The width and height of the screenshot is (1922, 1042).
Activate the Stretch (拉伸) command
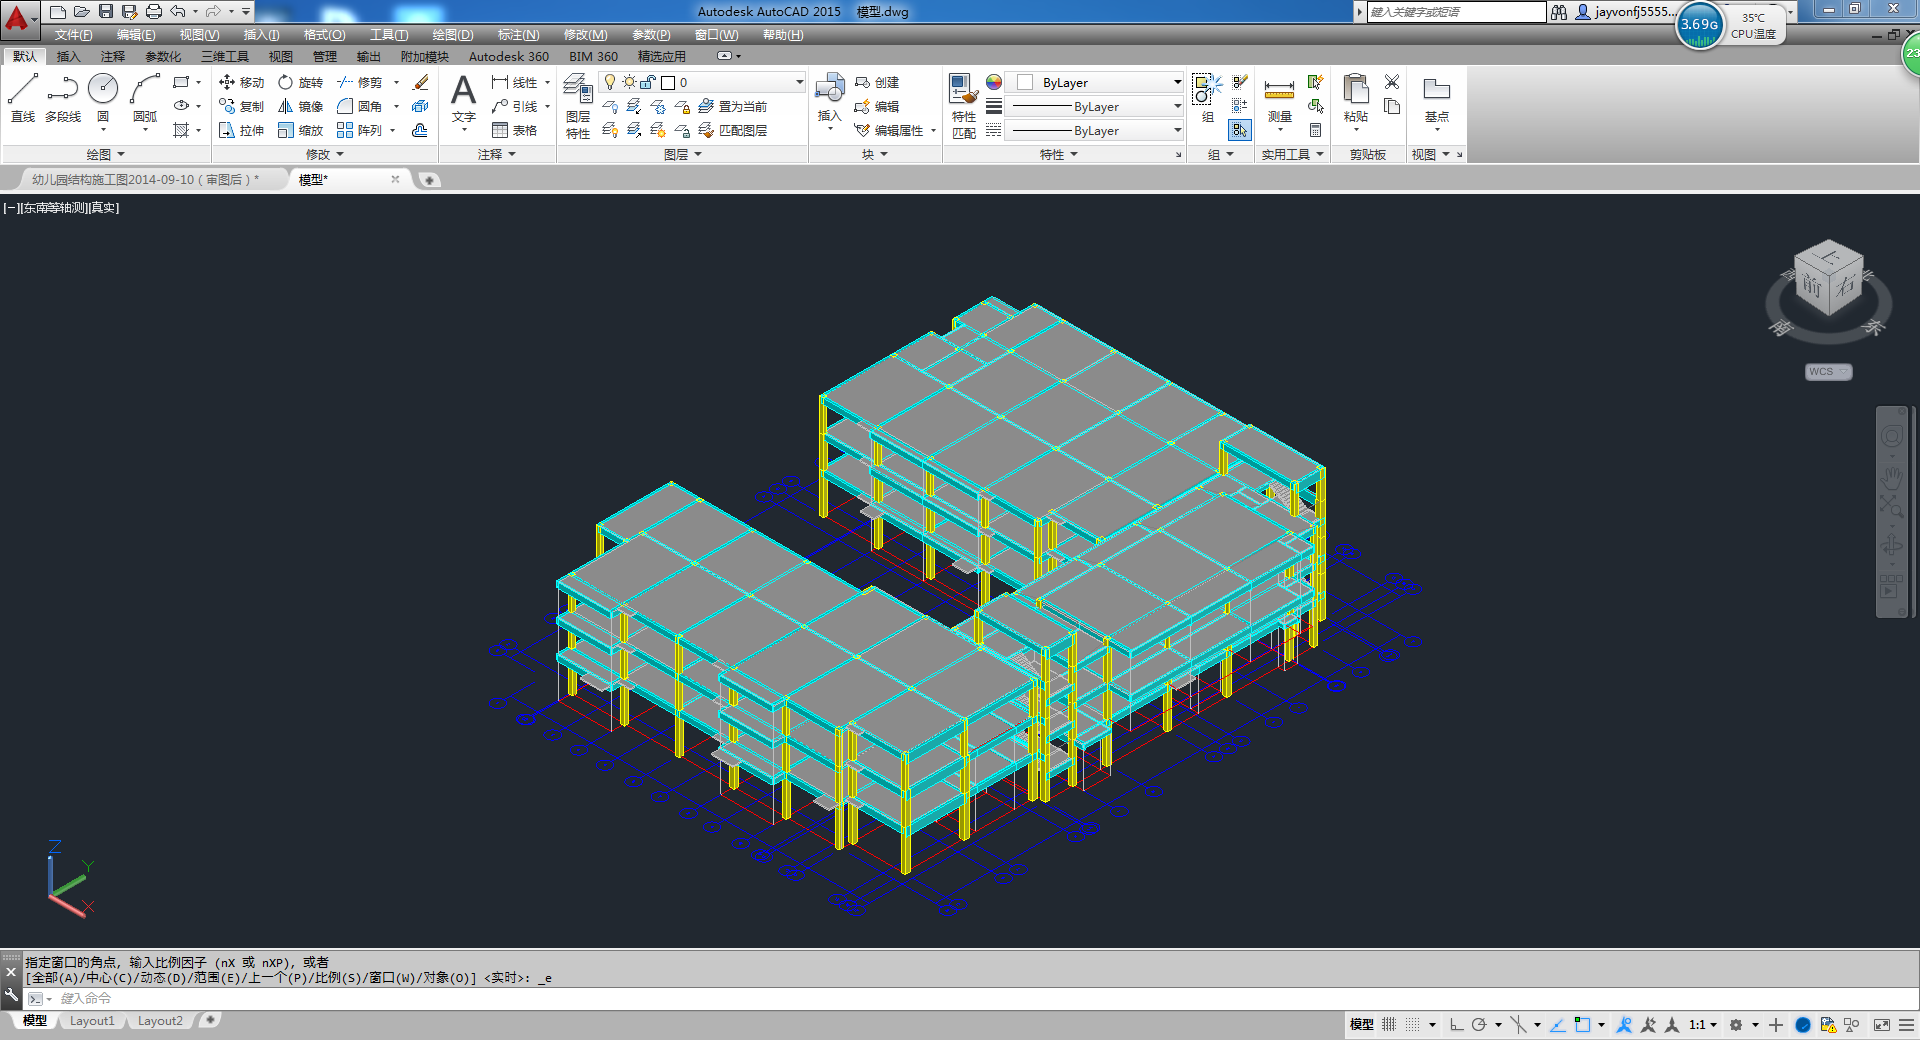coord(241,130)
